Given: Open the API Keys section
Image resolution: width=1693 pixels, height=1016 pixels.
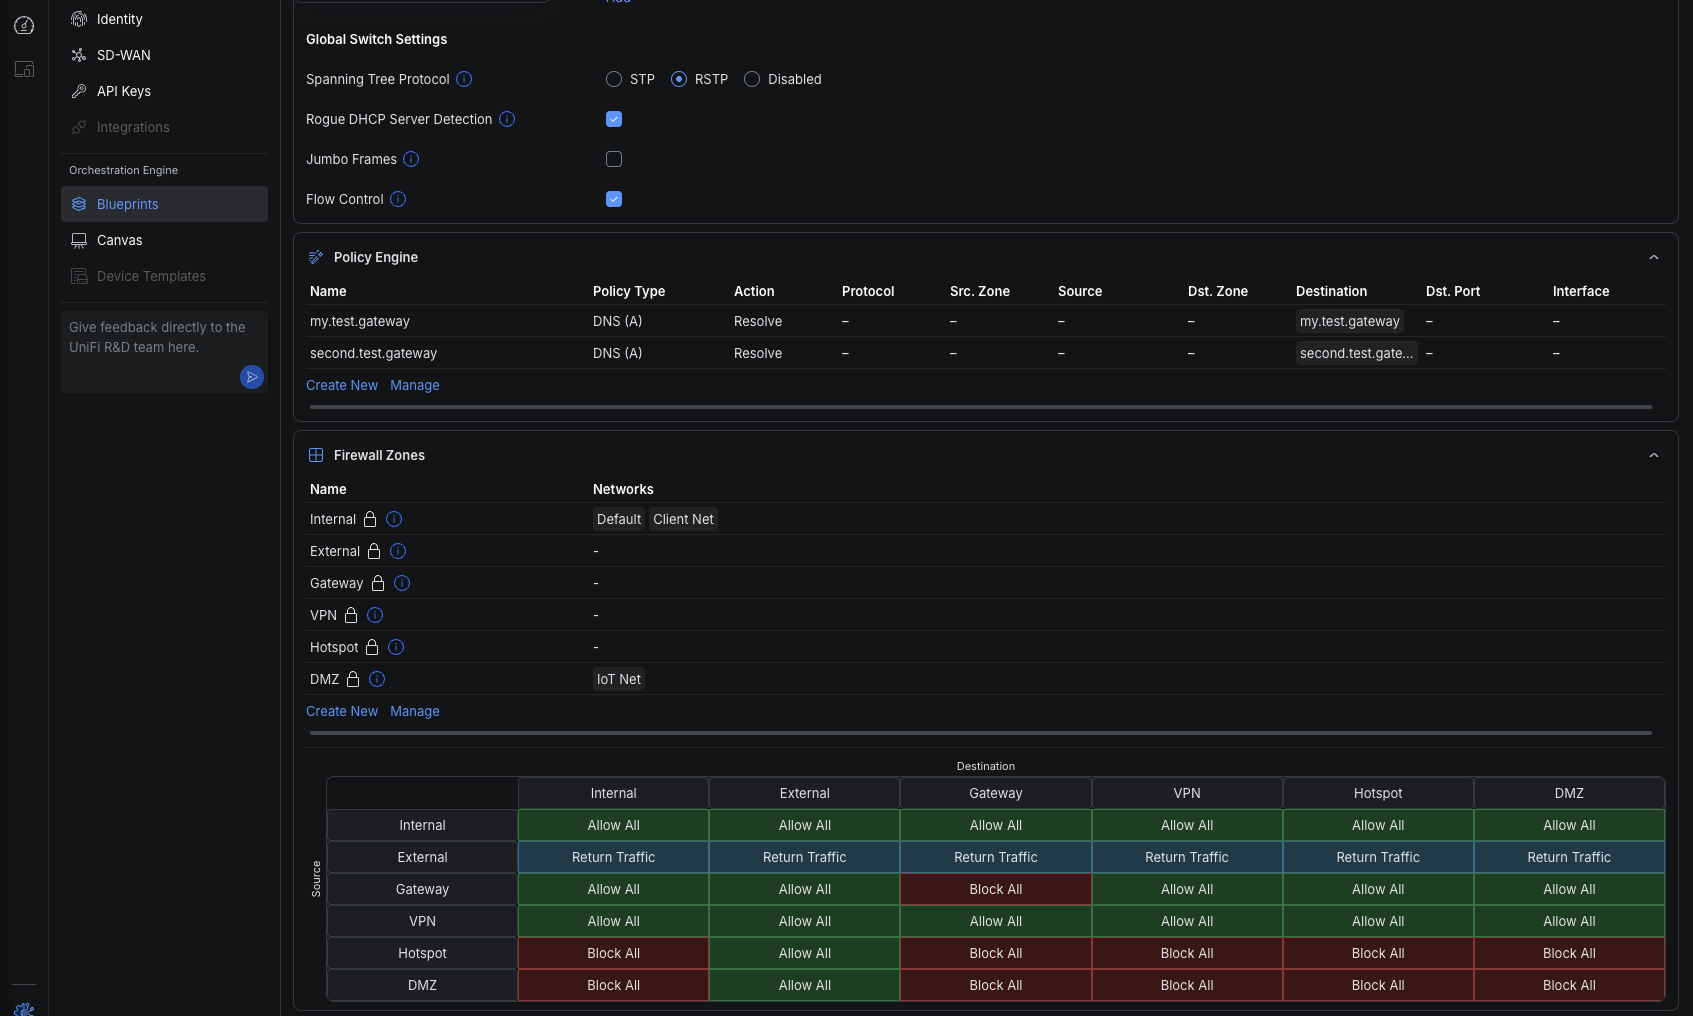Looking at the screenshot, I should click(x=122, y=91).
